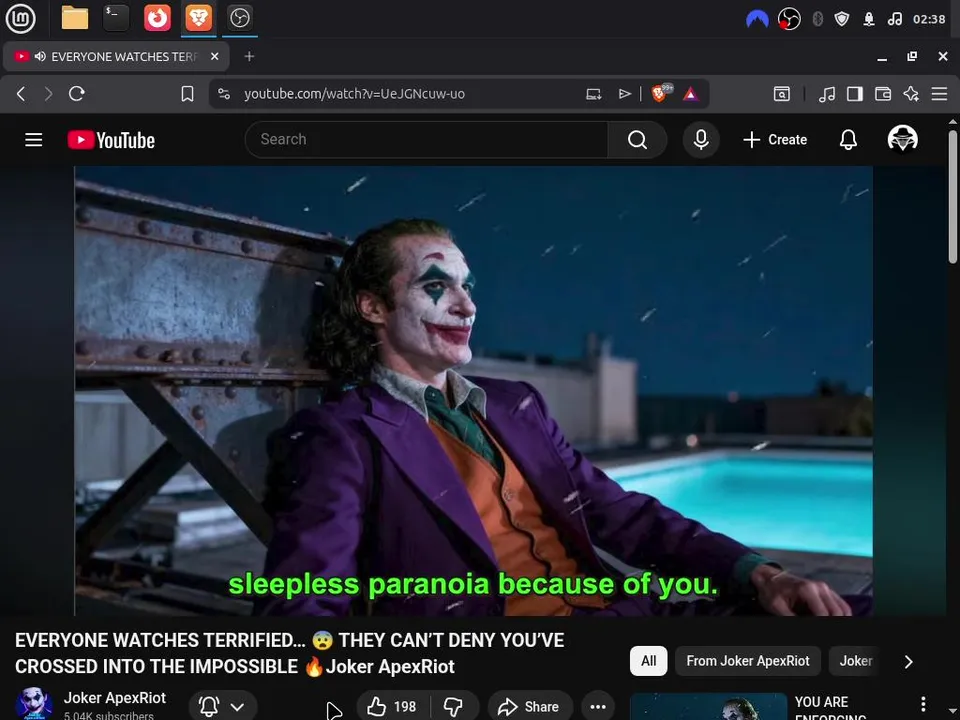Open the Joker ApexRiot channel name link

pyautogui.click(x=114, y=698)
